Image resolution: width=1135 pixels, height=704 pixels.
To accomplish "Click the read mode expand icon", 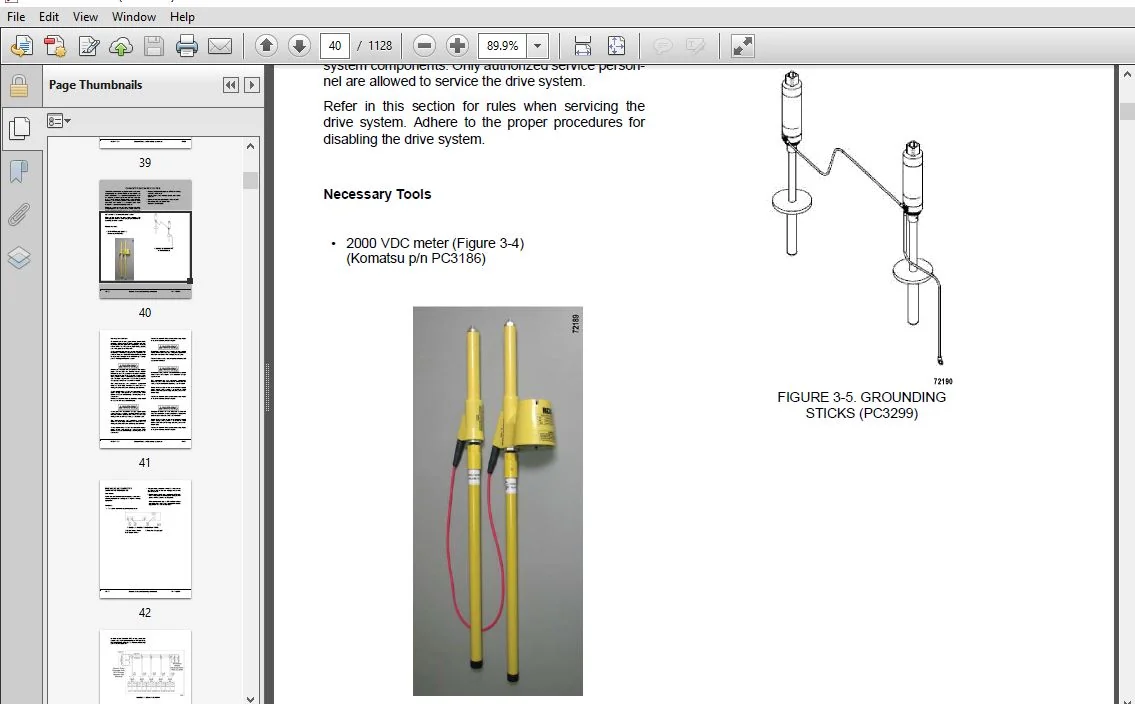I will pyautogui.click(x=743, y=46).
